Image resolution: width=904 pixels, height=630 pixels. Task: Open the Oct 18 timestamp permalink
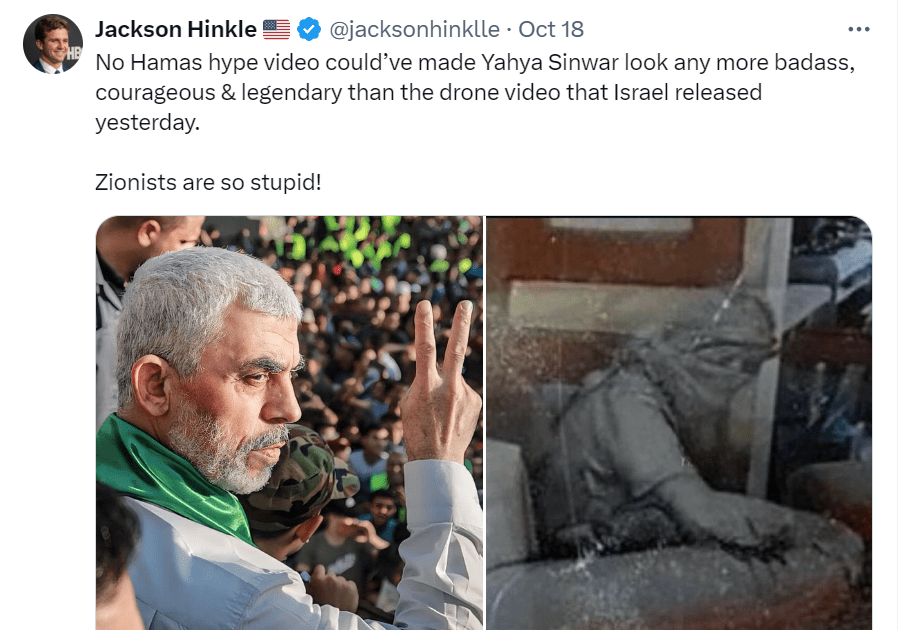551,29
